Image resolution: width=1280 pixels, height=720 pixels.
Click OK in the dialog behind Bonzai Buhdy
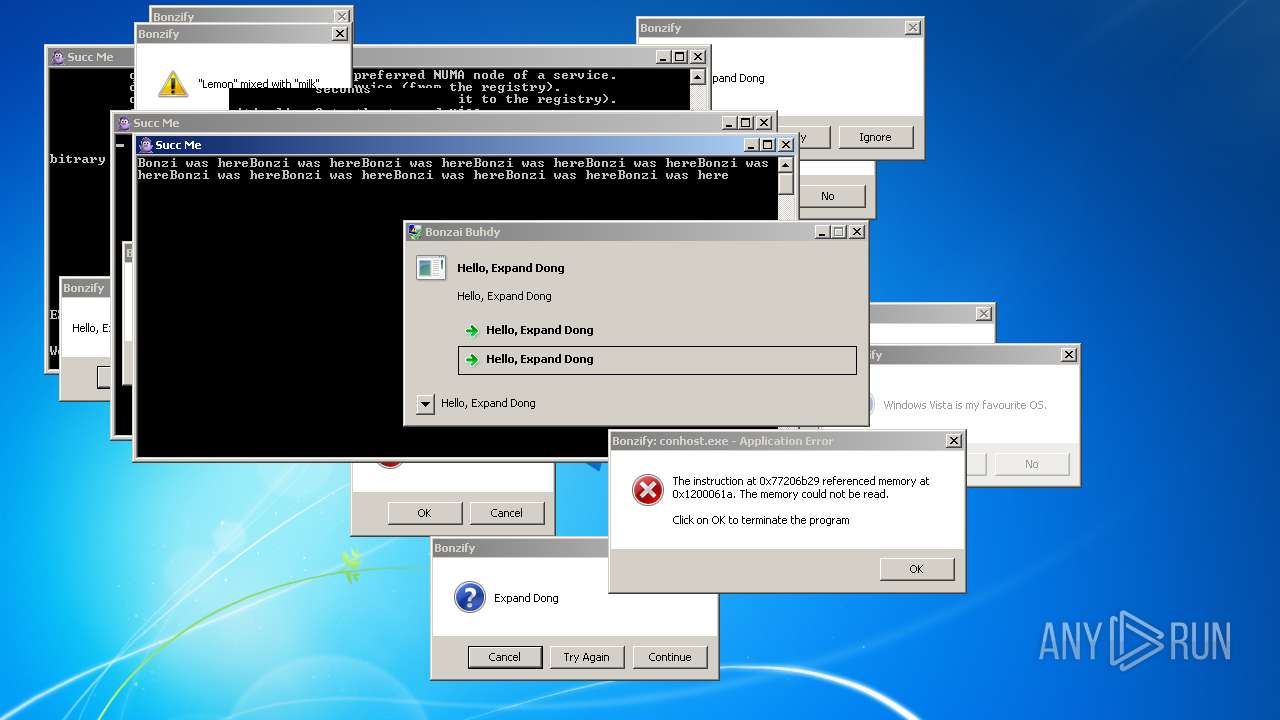coord(424,513)
